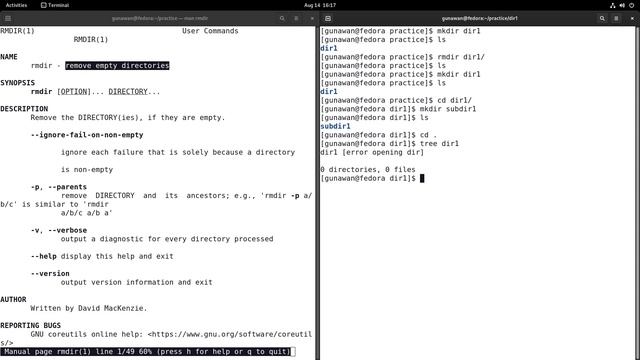Click the volume icon in the system tray
This screenshot has height=360, width=640.
pyautogui.click(x=622, y=5)
